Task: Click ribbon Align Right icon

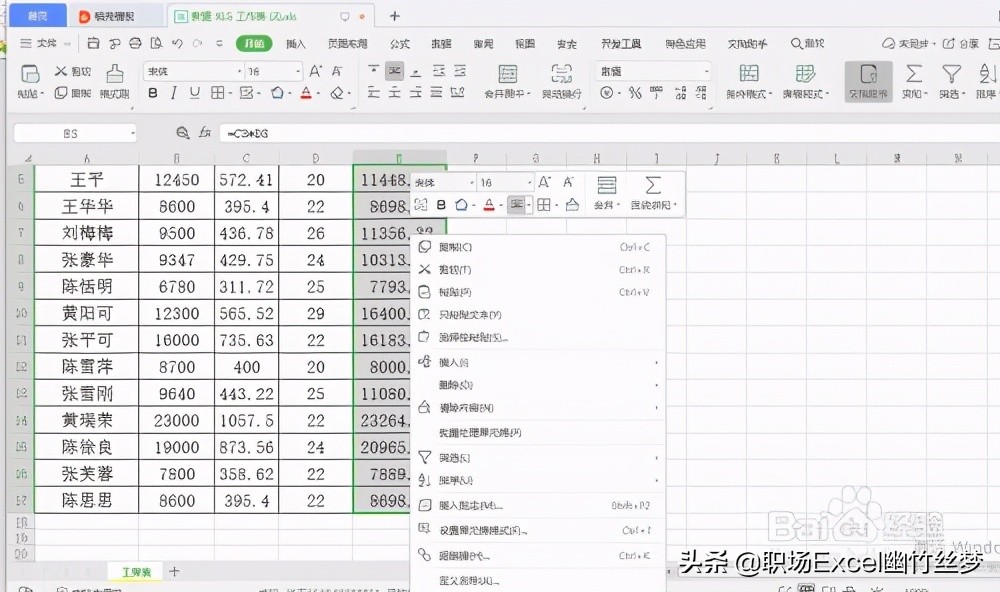Action: 416,93
